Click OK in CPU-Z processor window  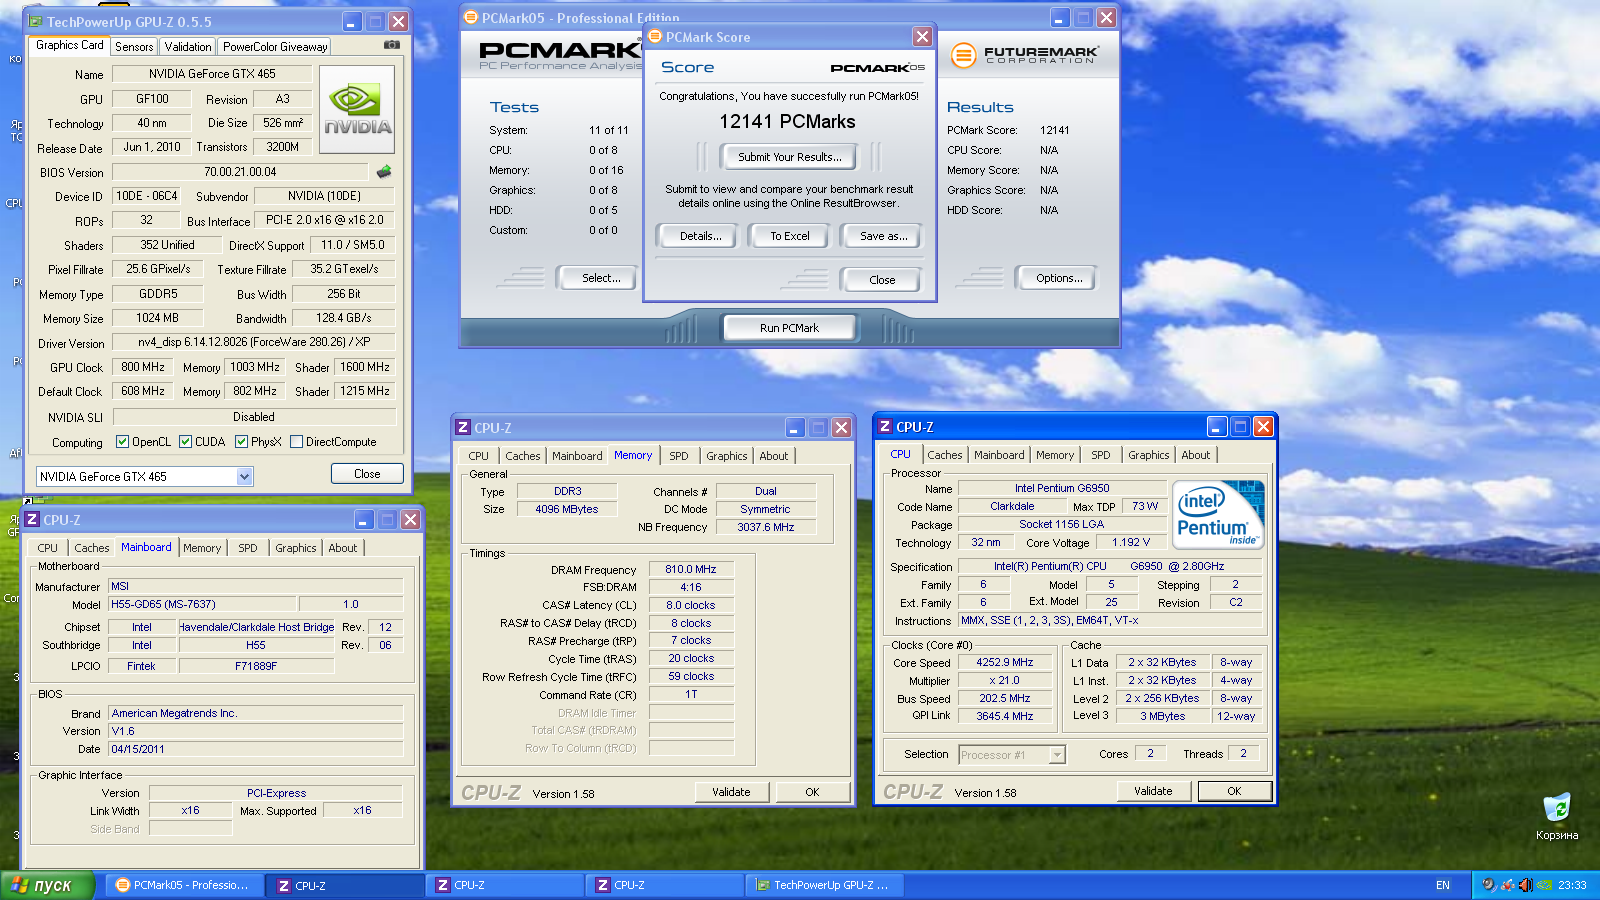tap(1234, 791)
